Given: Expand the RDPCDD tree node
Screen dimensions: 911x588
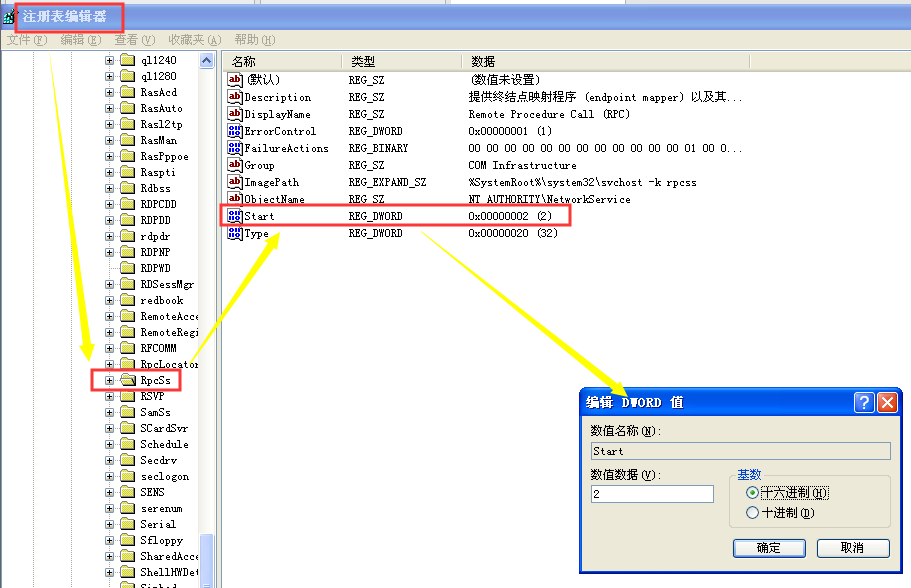Looking at the screenshot, I should pyautogui.click(x=109, y=204).
